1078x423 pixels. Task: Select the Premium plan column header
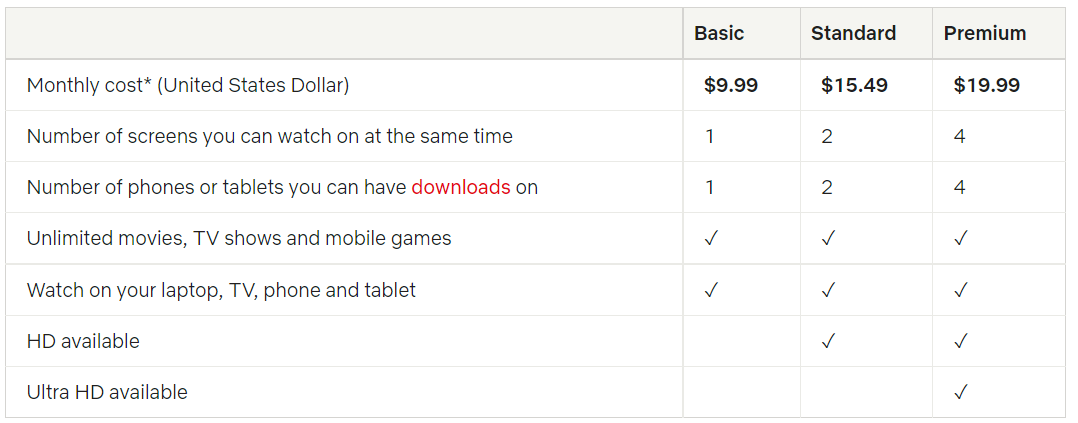pos(985,33)
